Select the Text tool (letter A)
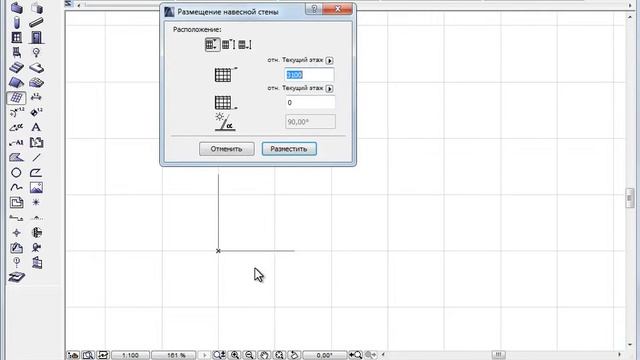The width and height of the screenshot is (640, 360). (x=36, y=127)
